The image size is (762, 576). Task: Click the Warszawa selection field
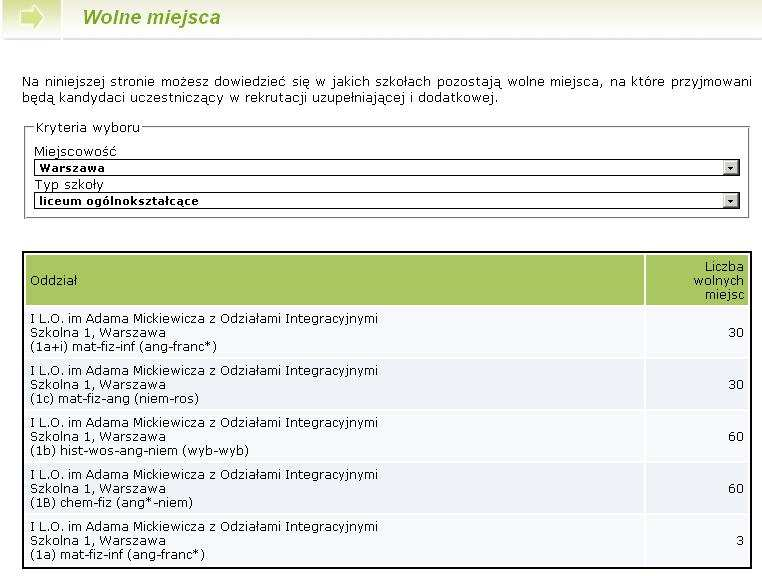point(386,168)
